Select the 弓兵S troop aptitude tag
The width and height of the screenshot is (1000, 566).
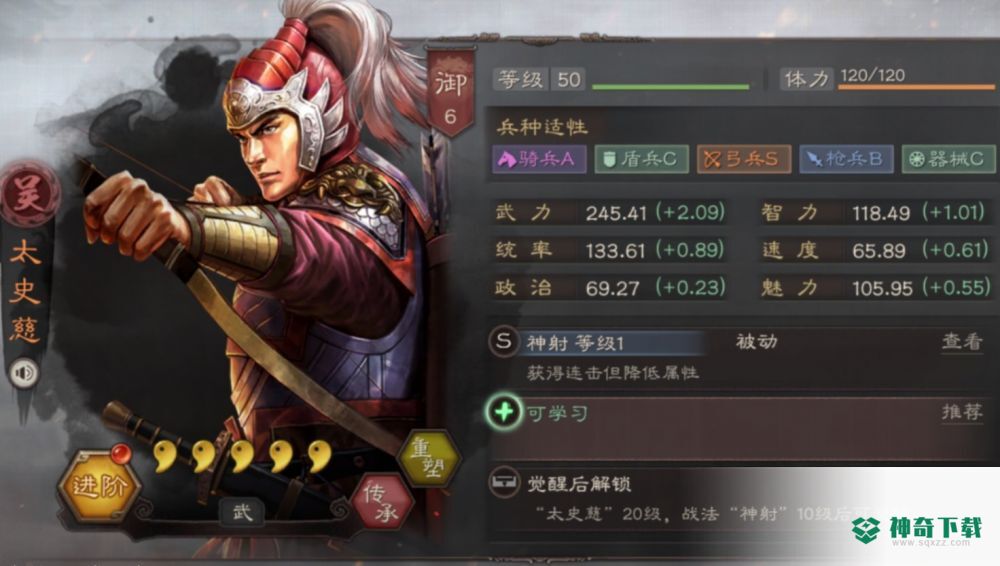click(x=744, y=159)
